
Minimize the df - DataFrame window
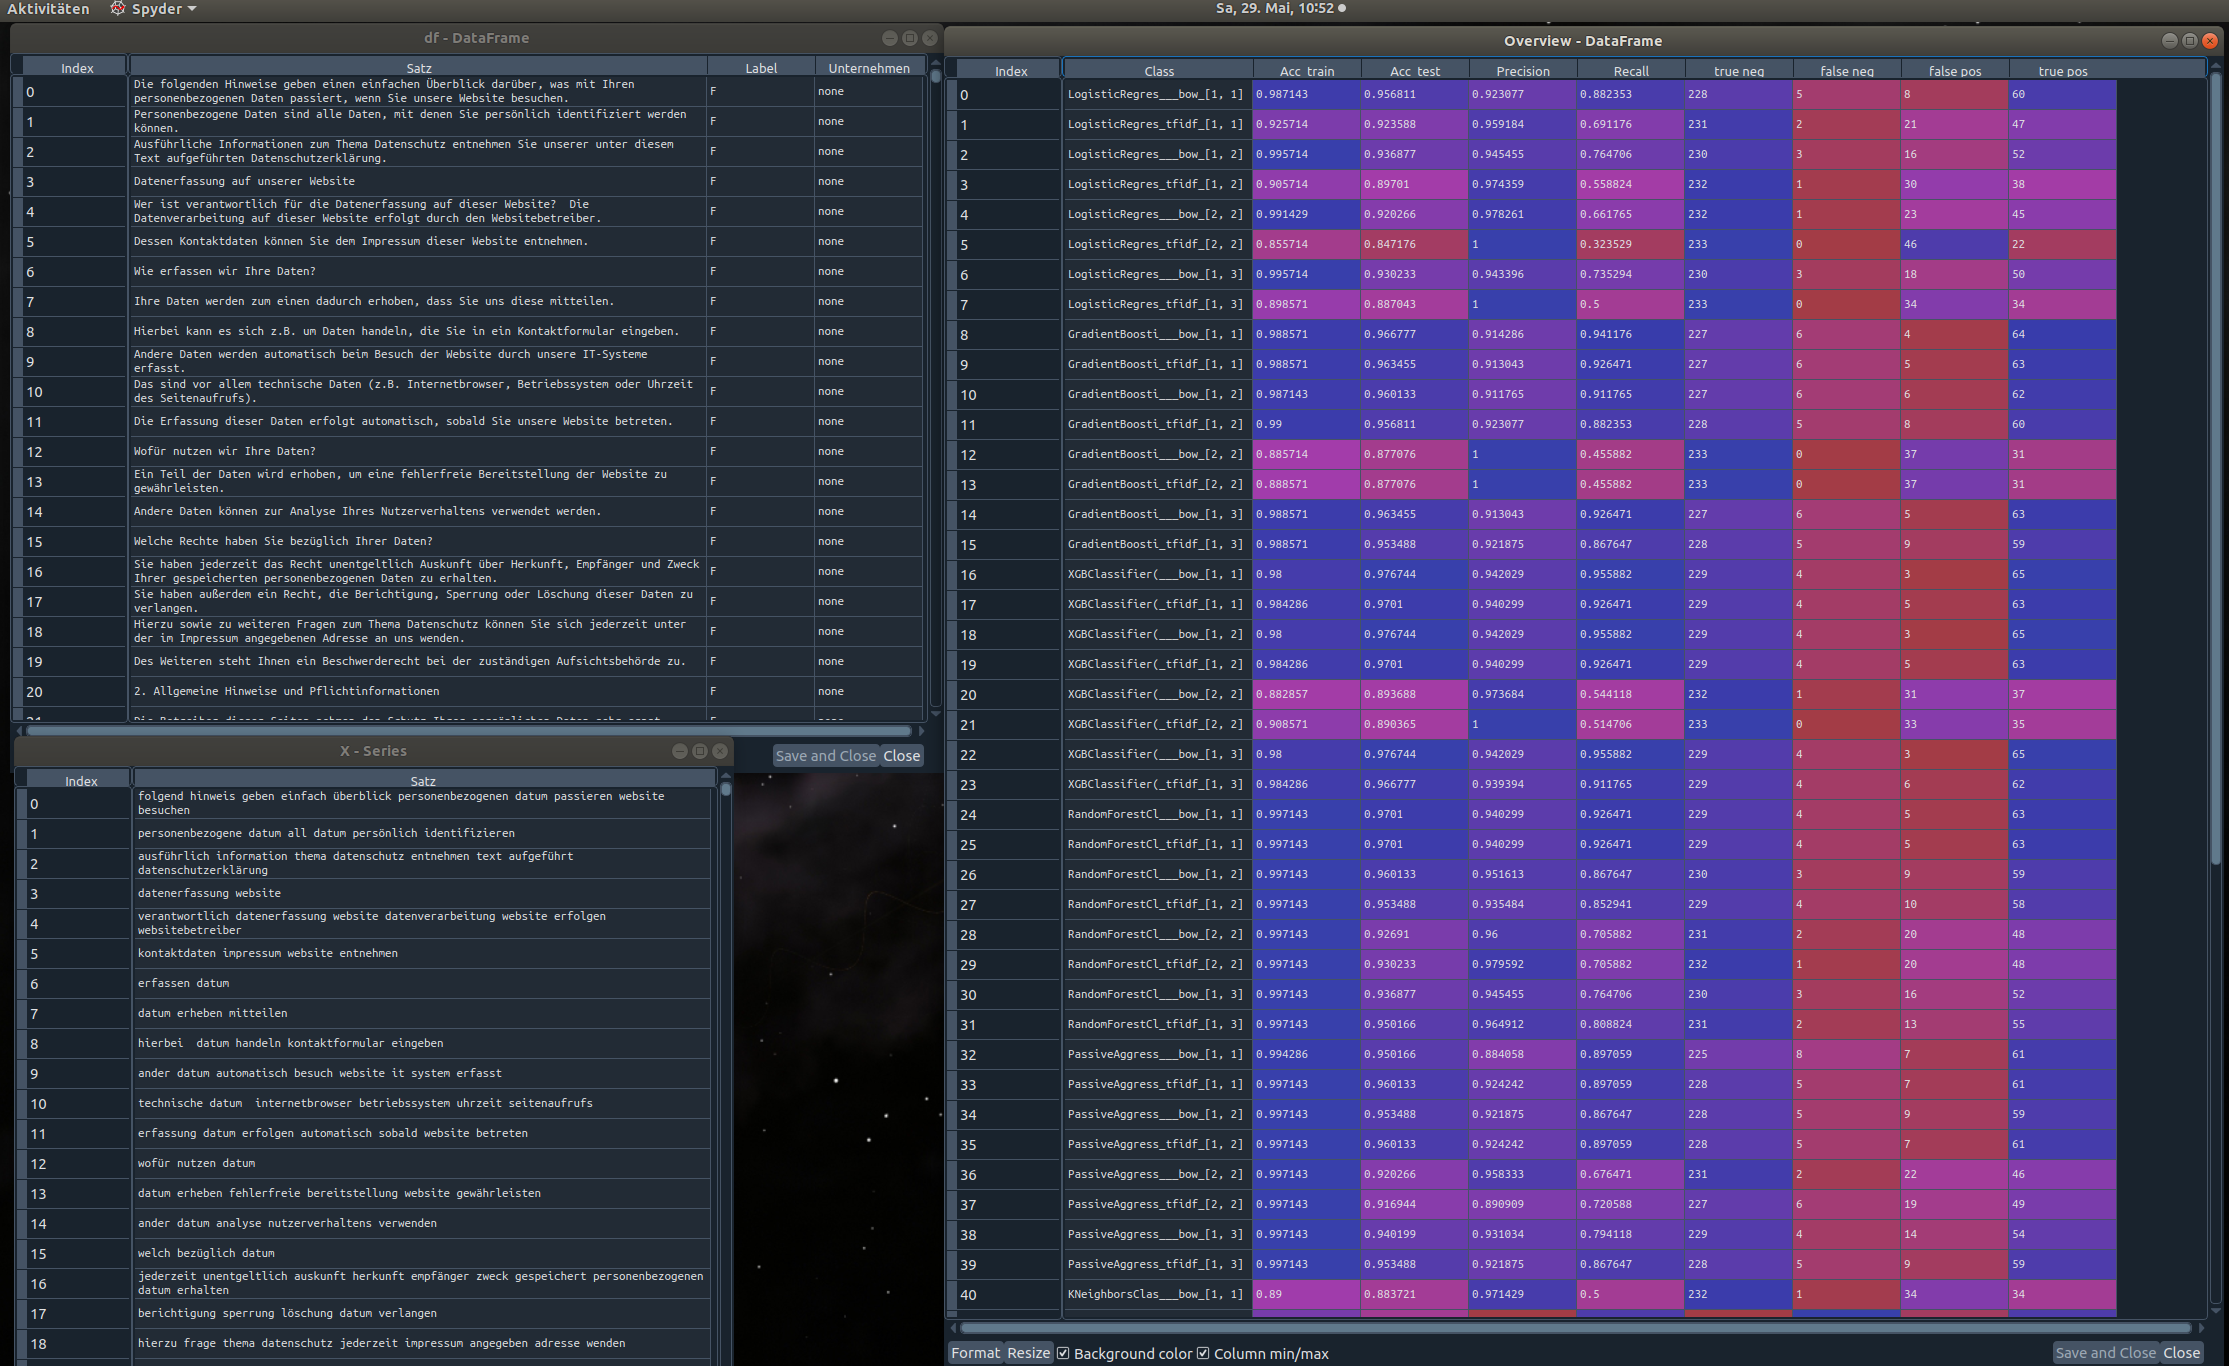(889, 38)
